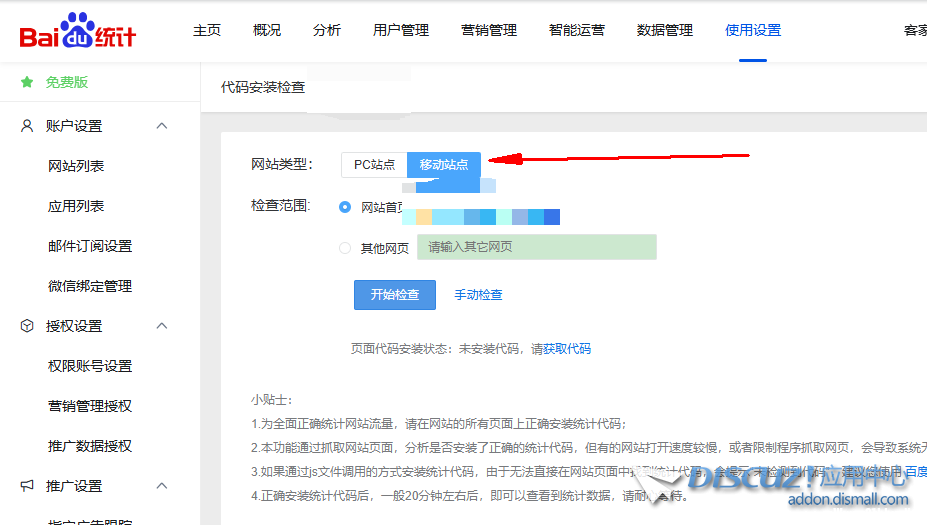Collapse the 授权设置 section chevron
The width and height of the screenshot is (927, 525).
point(162,326)
